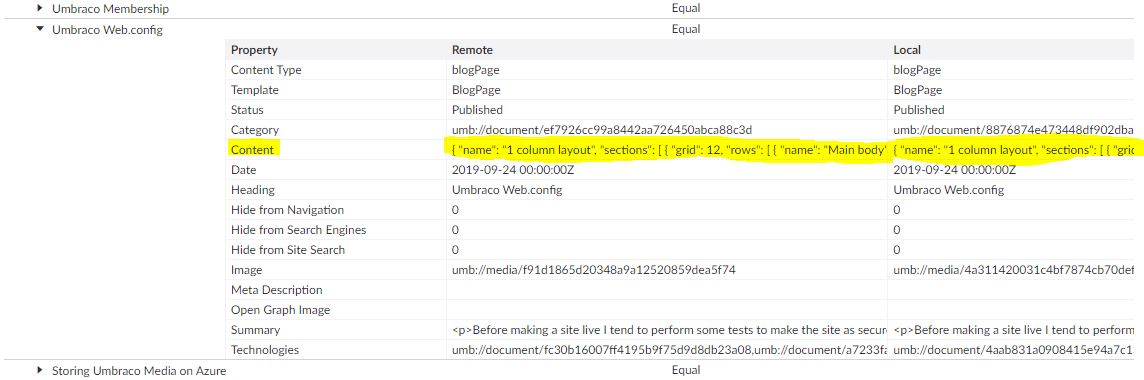
Task: Click Remote Hide from Search Engines value '0'
Action: pyautogui.click(x=456, y=230)
